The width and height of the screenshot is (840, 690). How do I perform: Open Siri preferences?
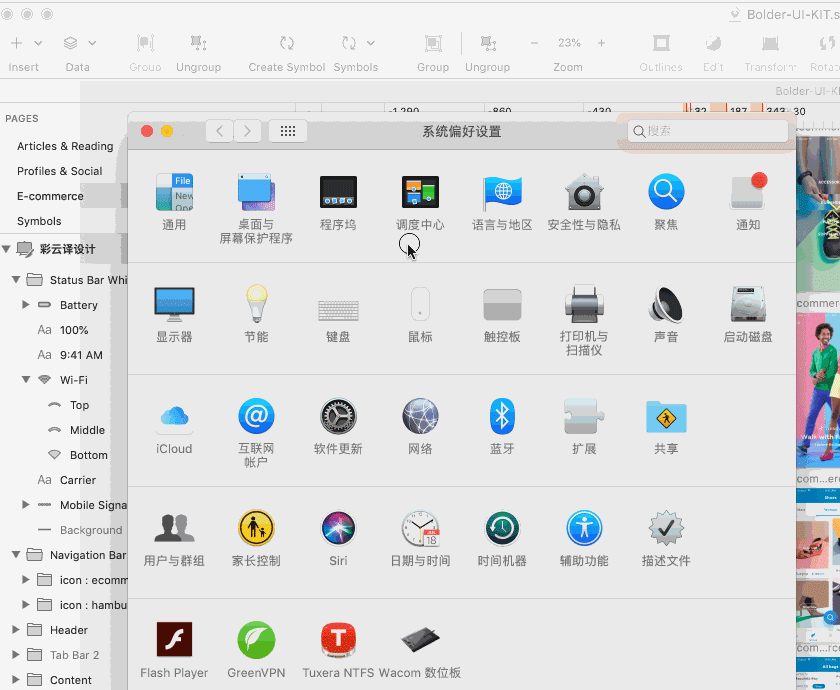coord(338,528)
